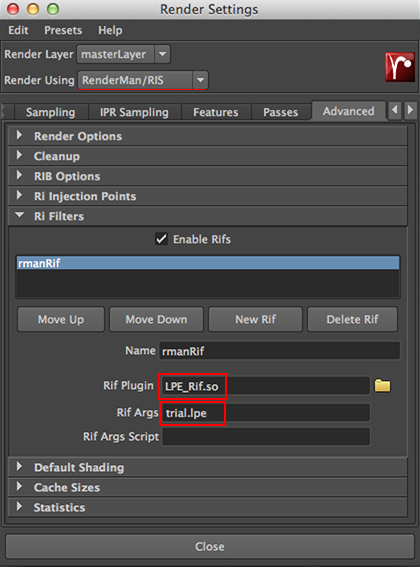Select rmanRif in the filter list
The image size is (420, 567).
[208, 263]
